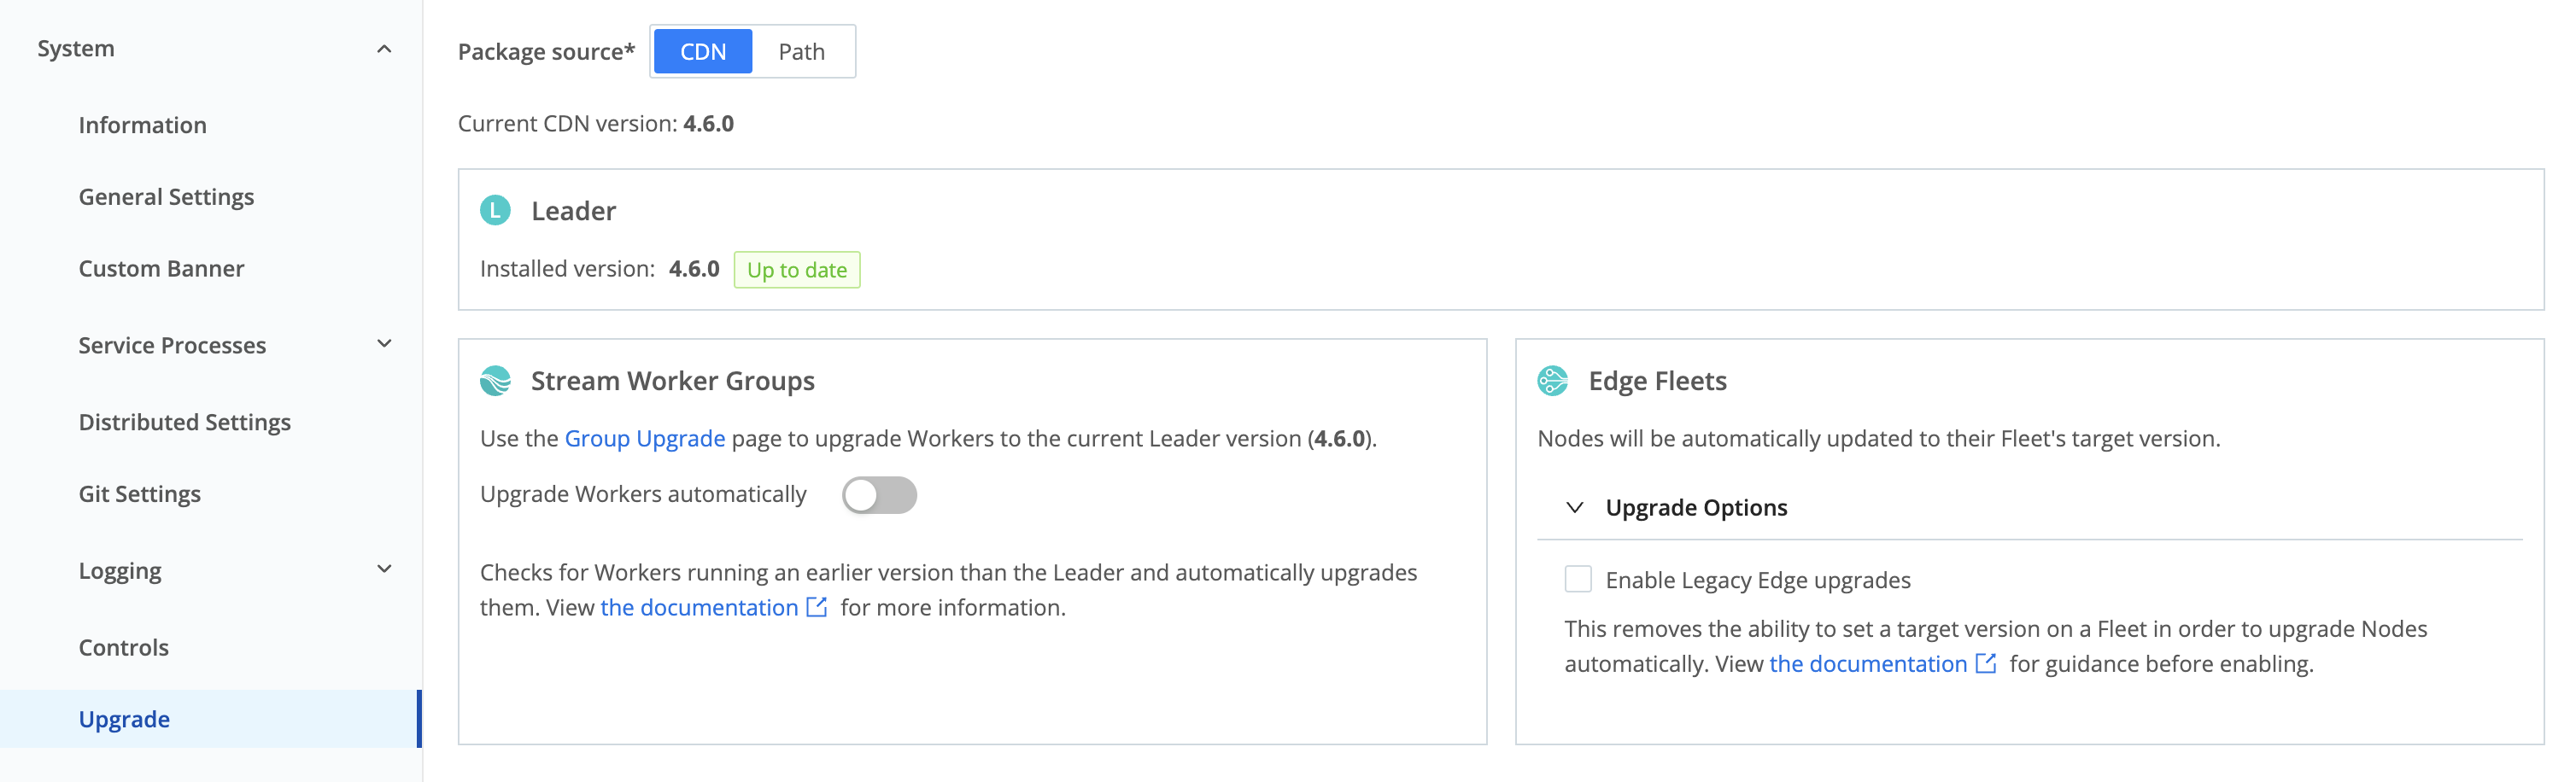
Task: Open Edge Fleets documentation link
Action: coord(1867,663)
